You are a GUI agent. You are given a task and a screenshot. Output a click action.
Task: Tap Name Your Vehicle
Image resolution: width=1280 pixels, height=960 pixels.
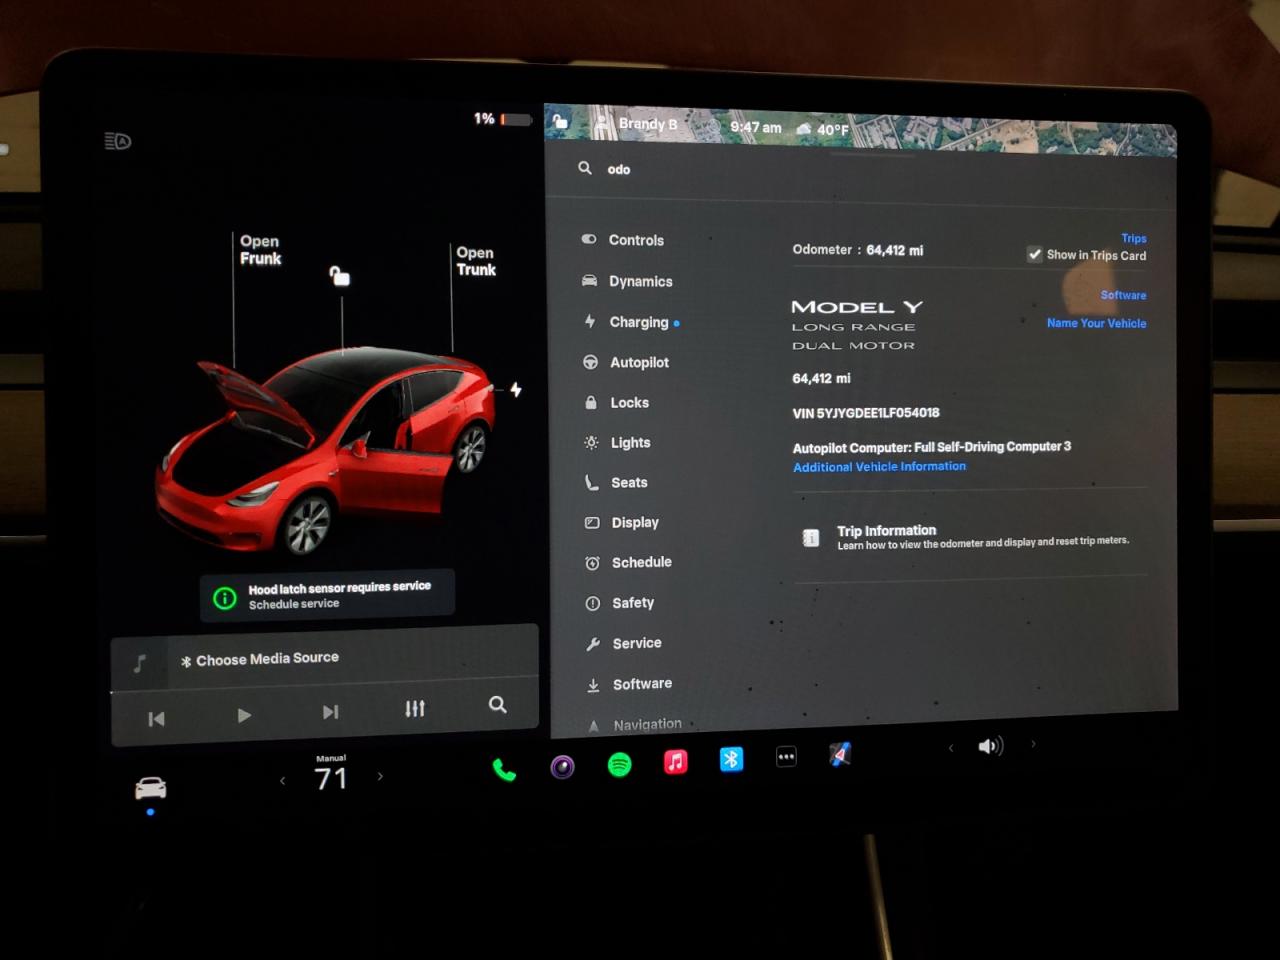coord(1095,323)
